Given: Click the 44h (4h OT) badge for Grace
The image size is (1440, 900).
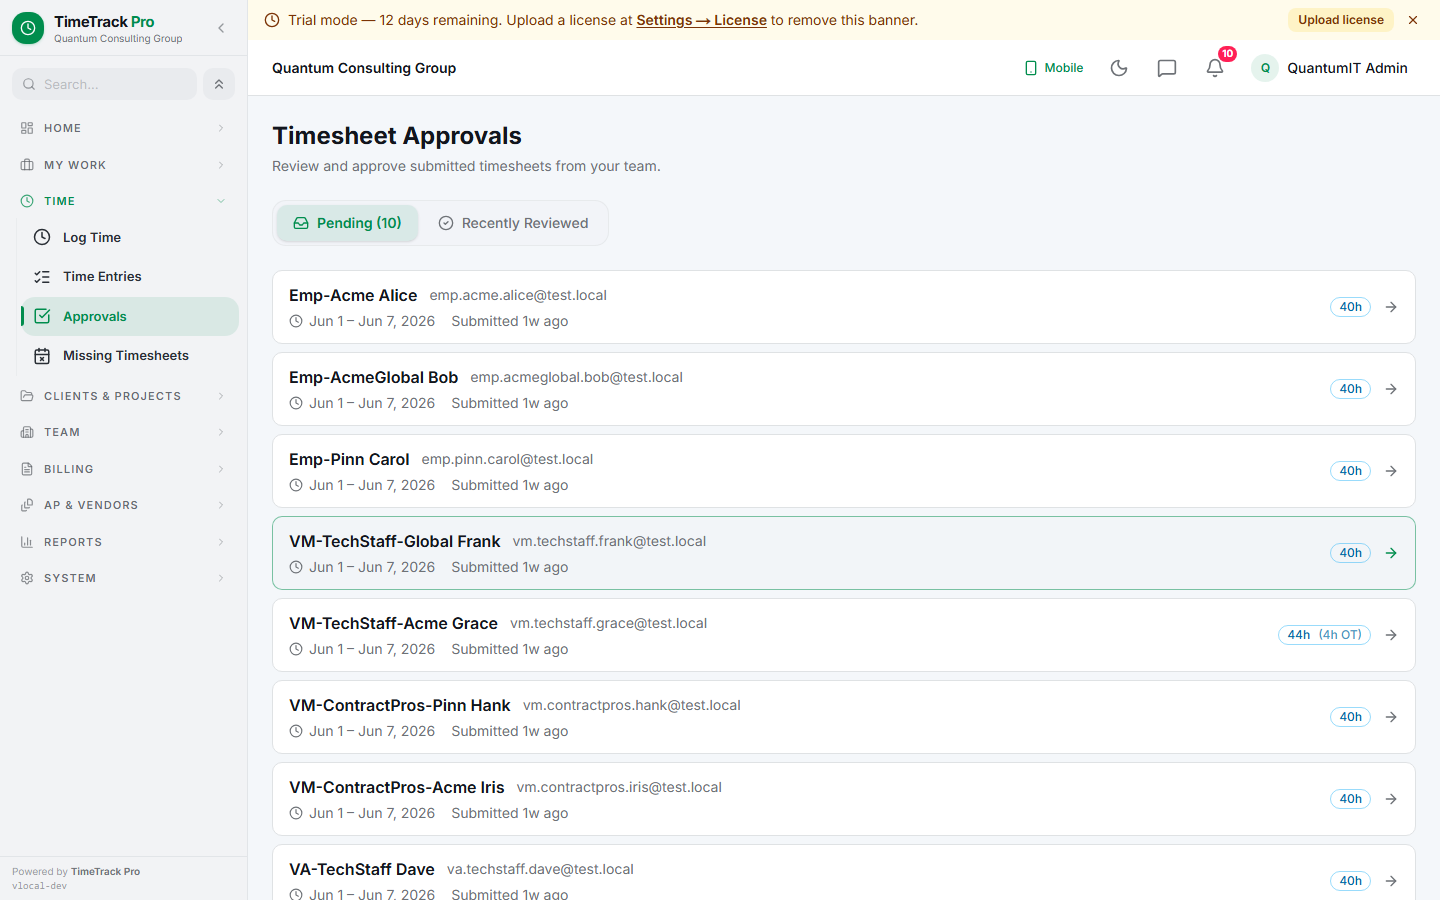Looking at the screenshot, I should tap(1324, 635).
